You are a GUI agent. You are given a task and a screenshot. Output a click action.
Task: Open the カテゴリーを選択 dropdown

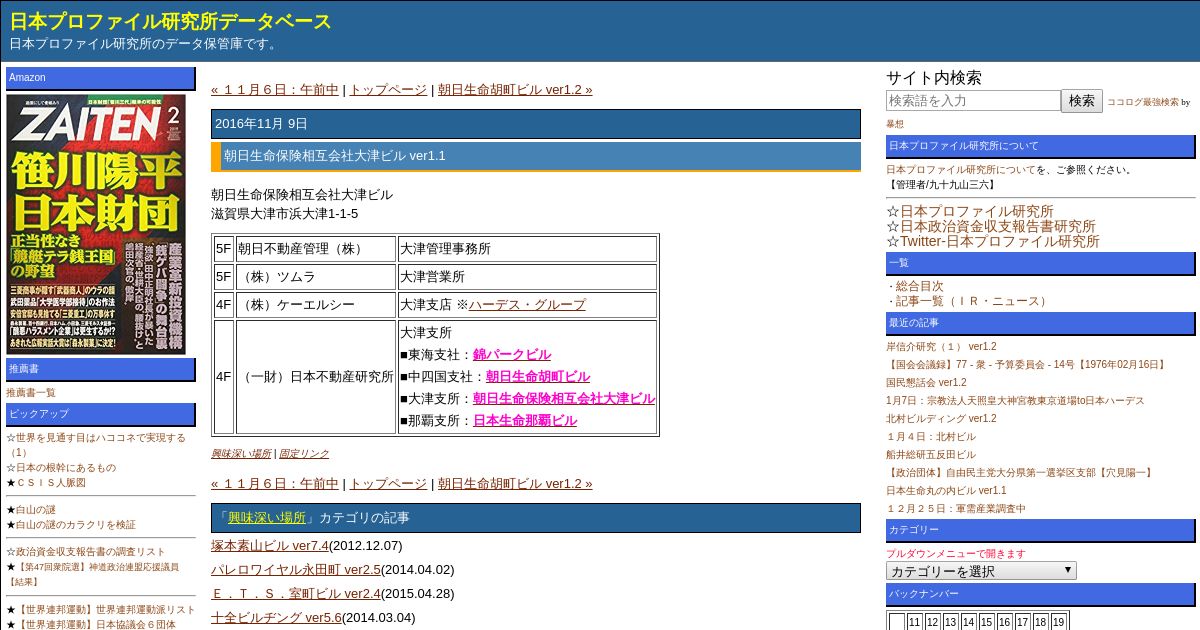coord(981,571)
